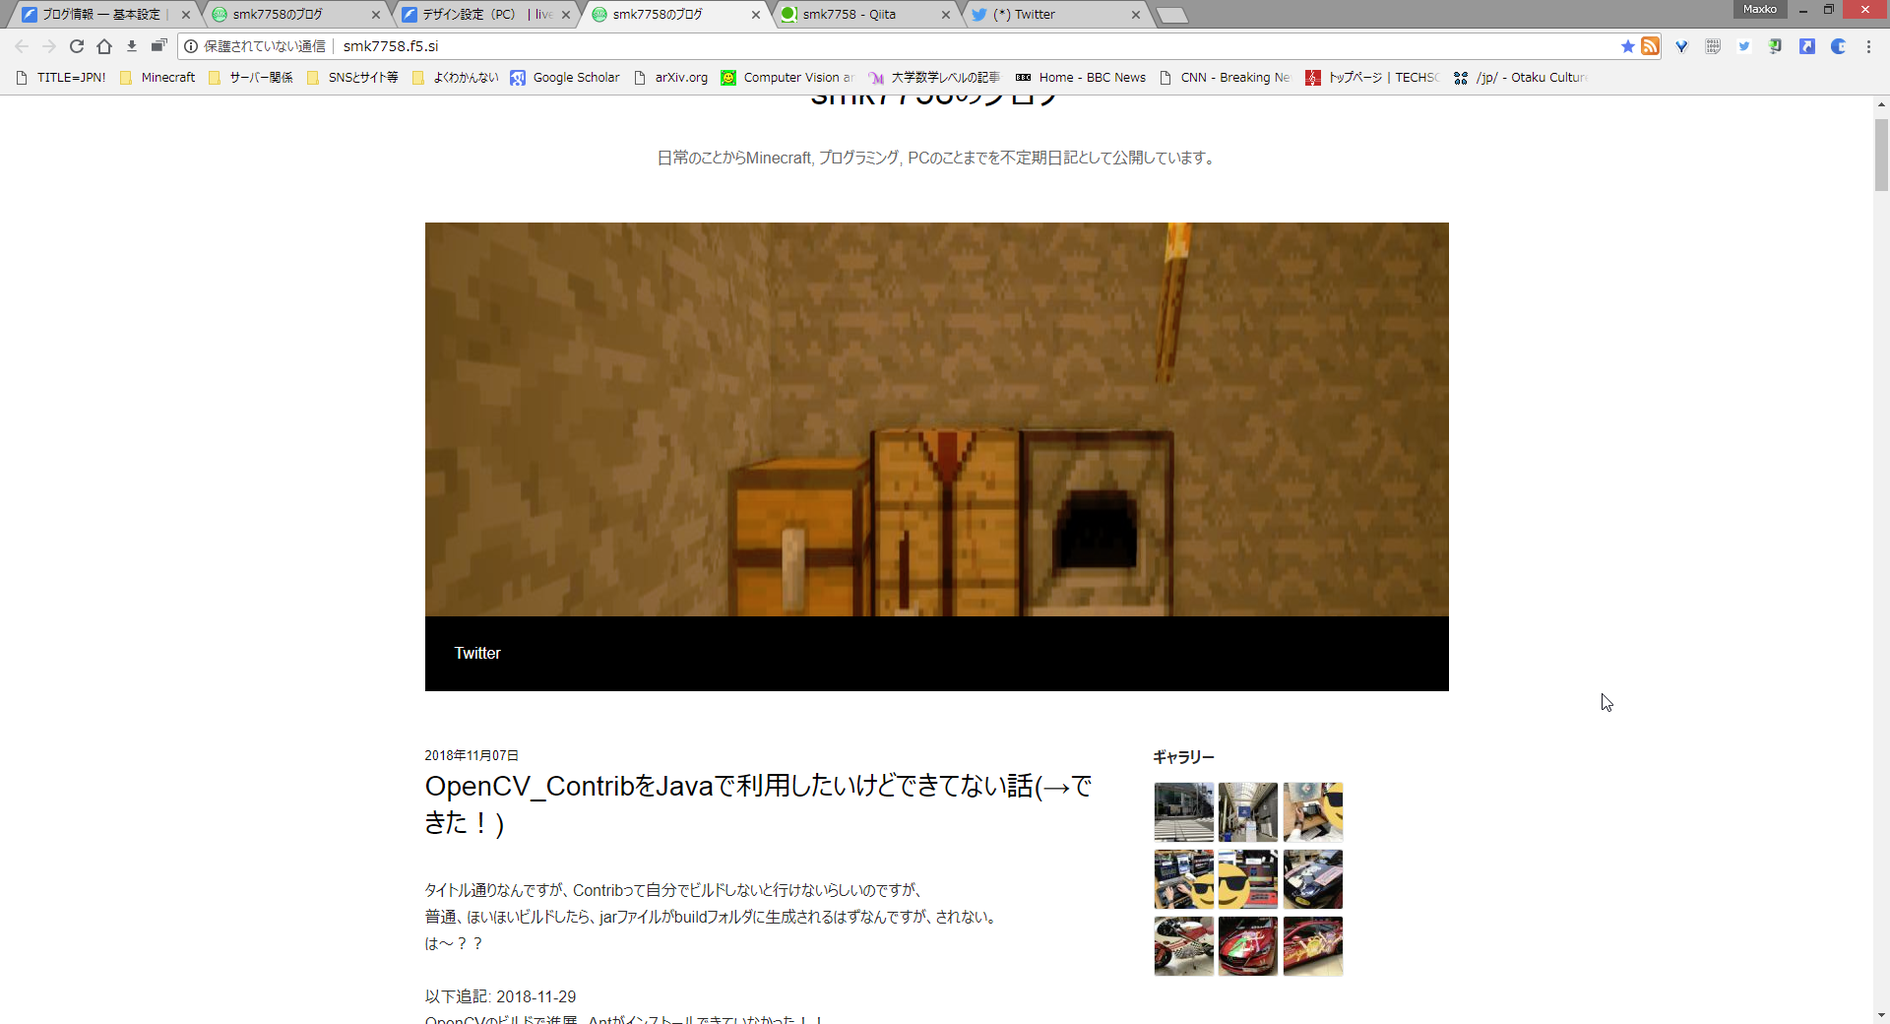
Task: Click the post date 2018年11月07日
Action: (x=472, y=755)
